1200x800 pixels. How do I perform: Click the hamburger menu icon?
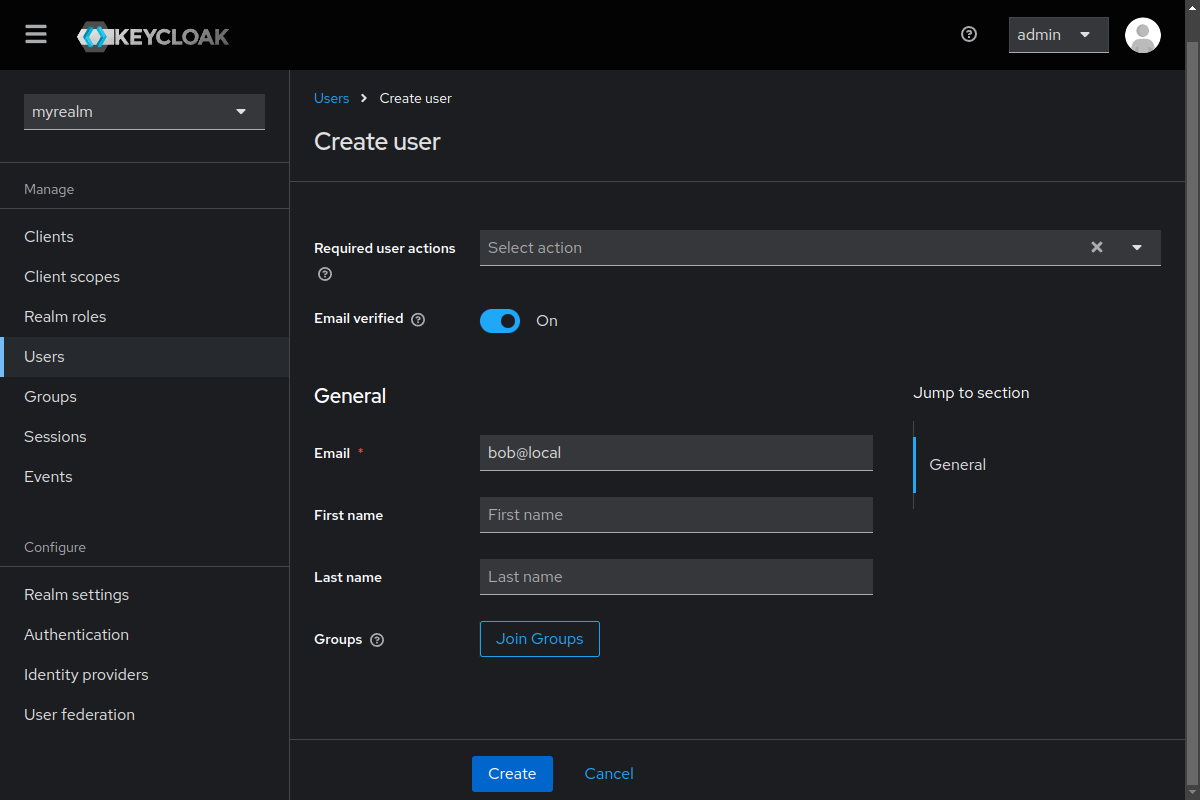[36, 35]
